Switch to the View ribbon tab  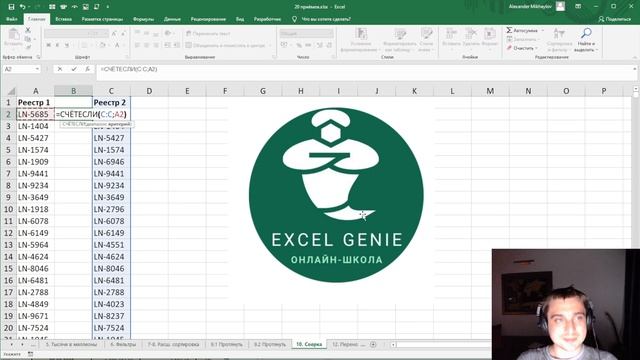coord(240,19)
